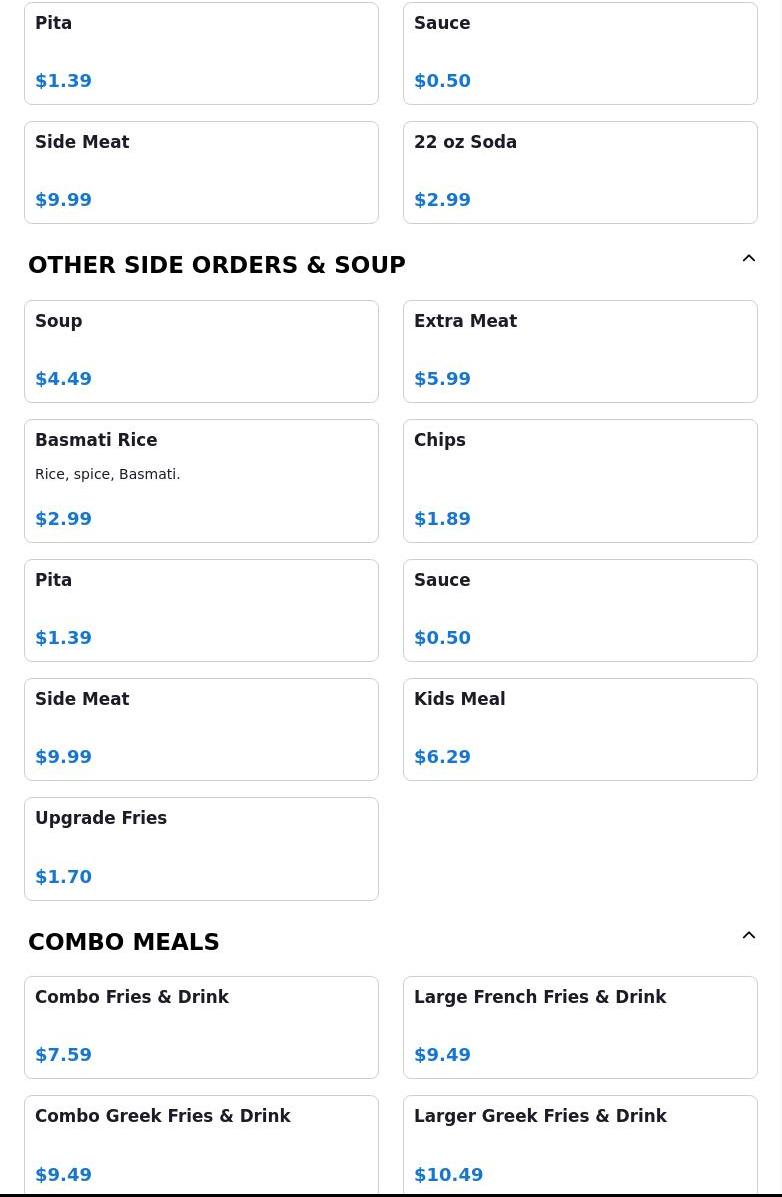Collapse the Other Side Orders & Soup section chevron
The height and width of the screenshot is (1197, 782).
[x=748, y=258]
